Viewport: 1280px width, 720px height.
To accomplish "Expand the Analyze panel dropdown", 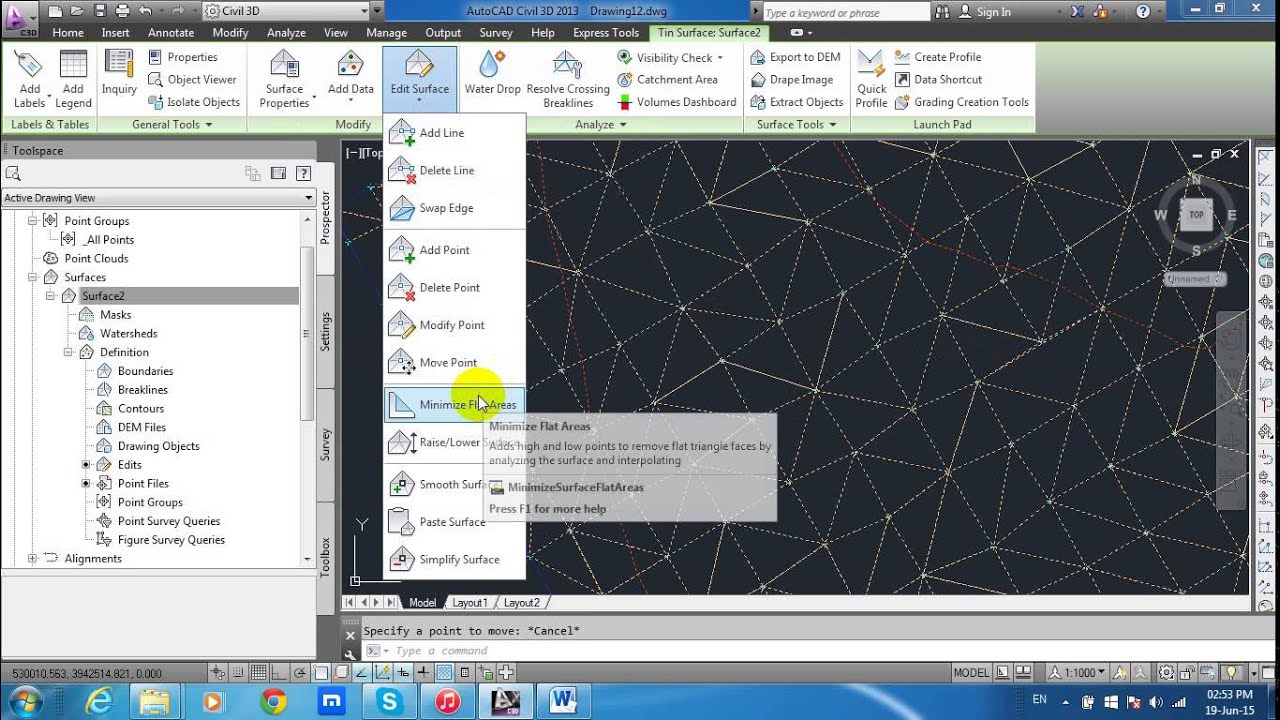I will (x=601, y=125).
